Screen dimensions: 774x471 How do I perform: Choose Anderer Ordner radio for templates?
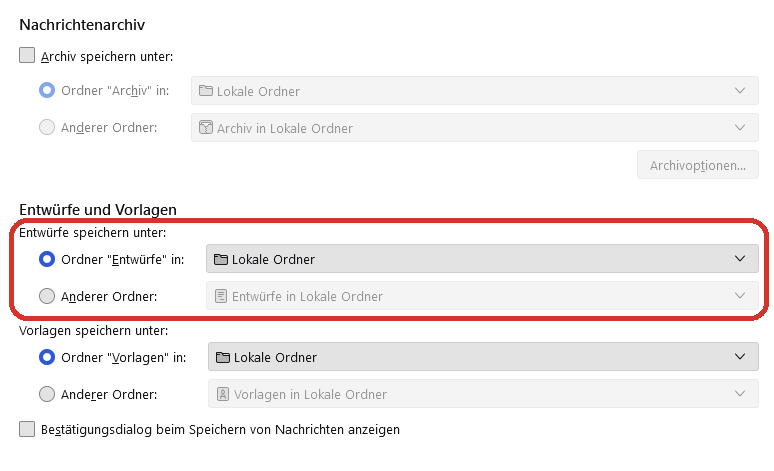(47, 394)
